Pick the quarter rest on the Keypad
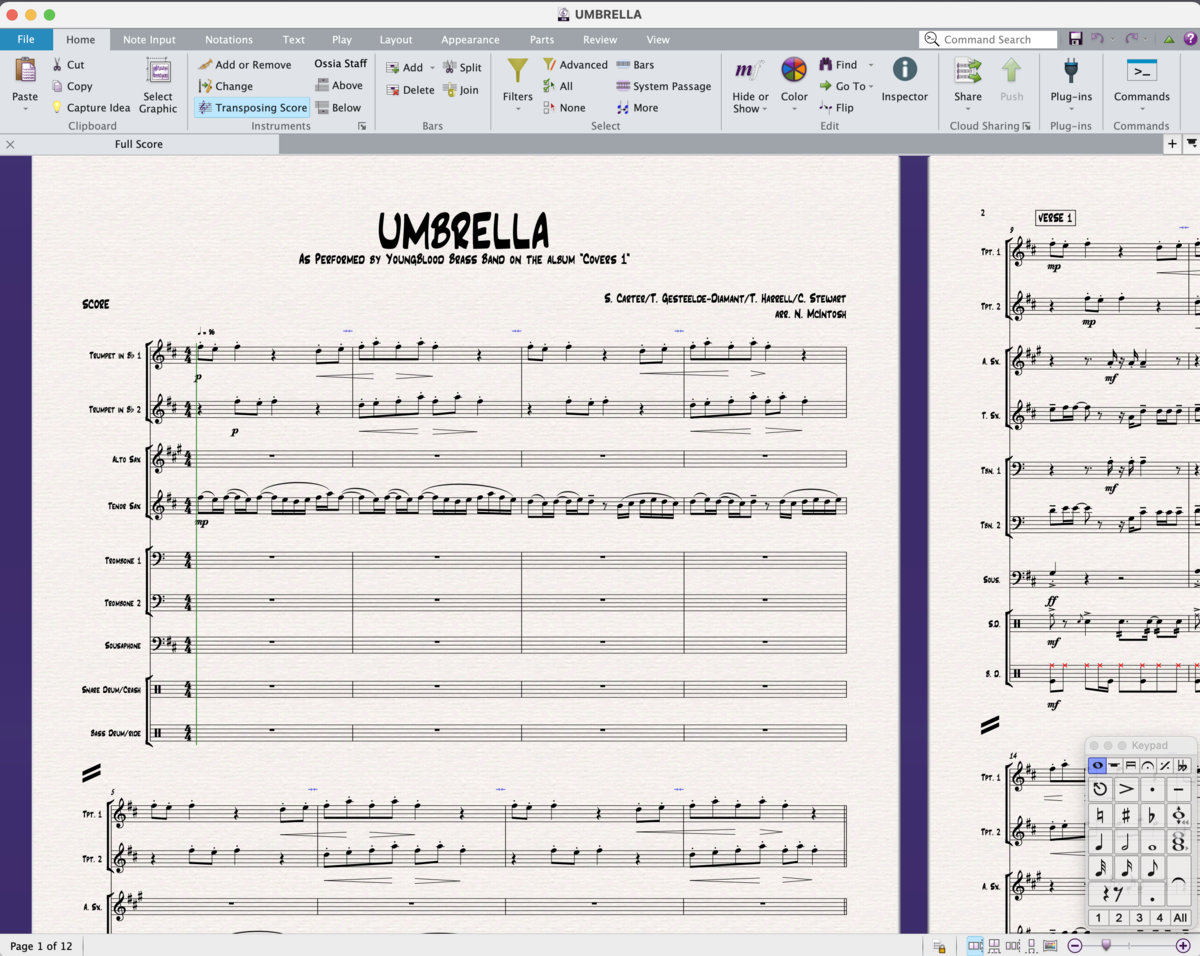Screen dimensions: 1200x956 [x=1103, y=891]
